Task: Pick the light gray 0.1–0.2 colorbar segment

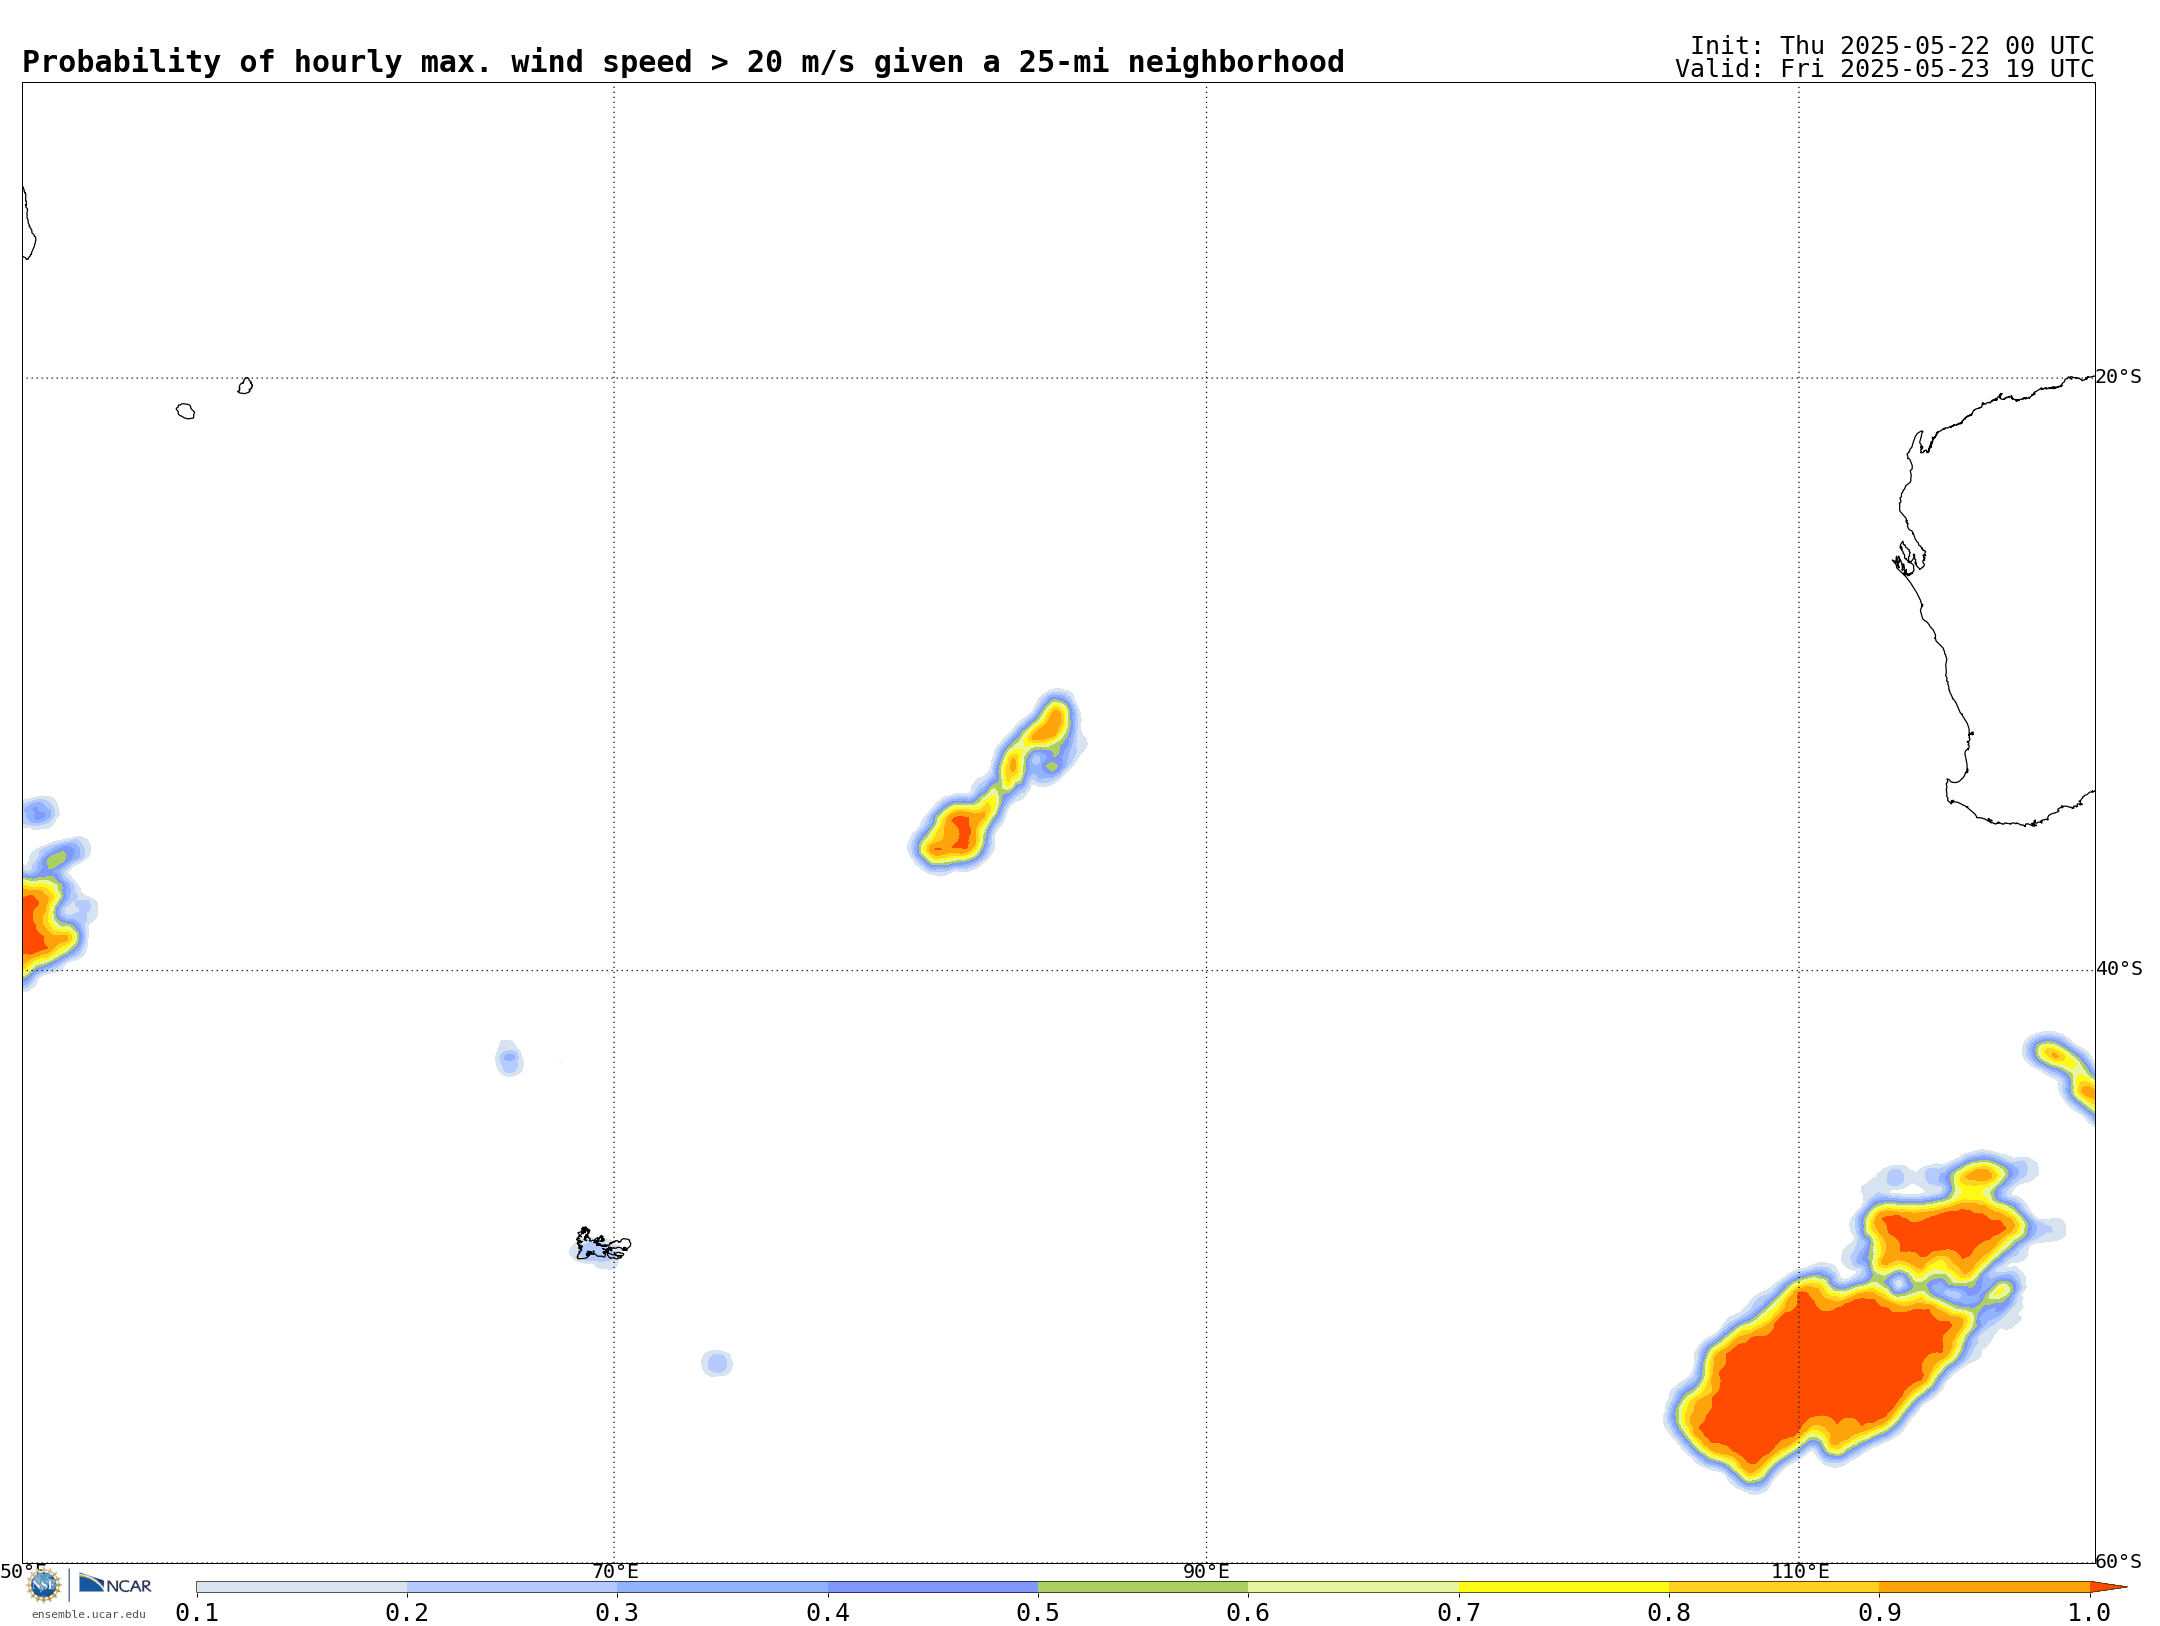Action: click(302, 1587)
